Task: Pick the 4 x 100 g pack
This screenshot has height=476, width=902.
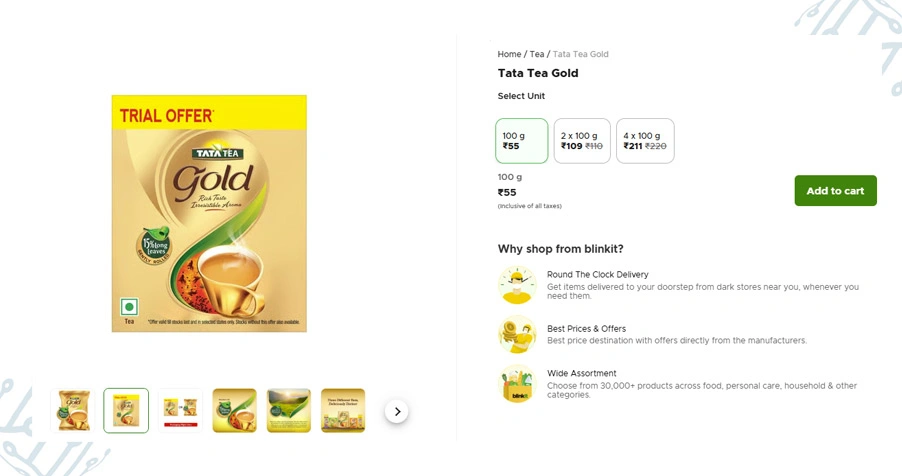Action: click(x=645, y=141)
